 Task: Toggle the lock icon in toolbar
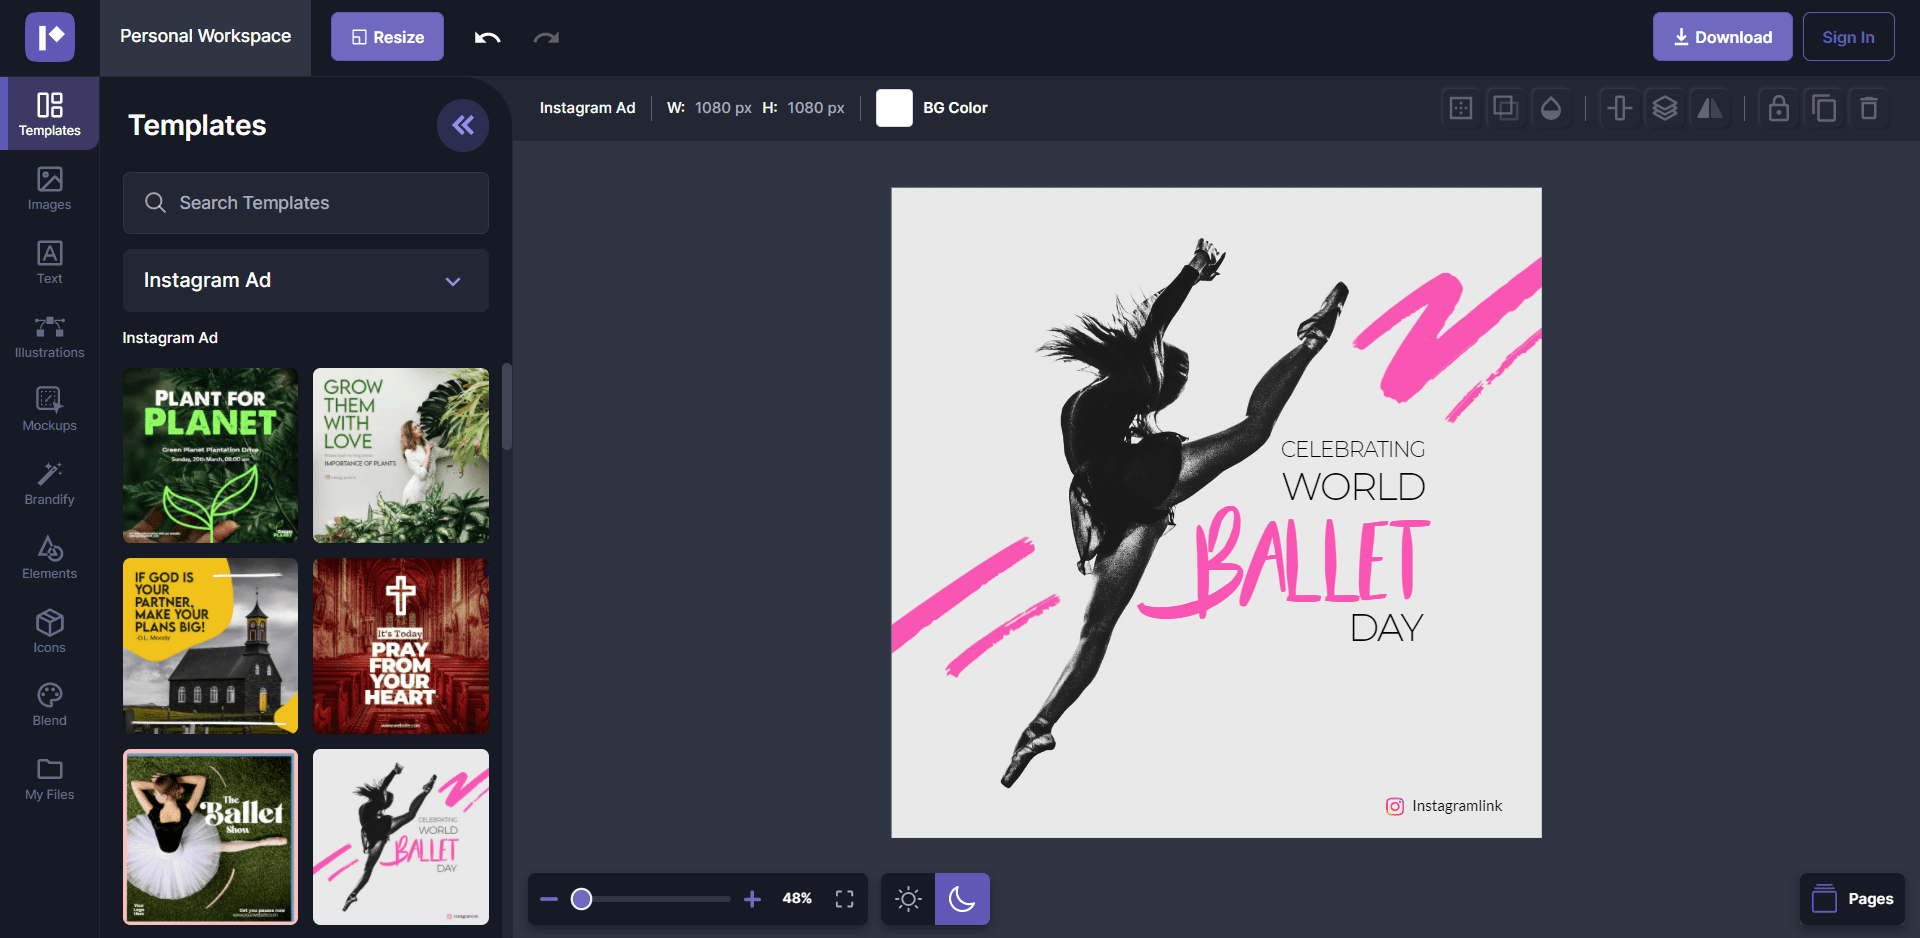[x=1778, y=108]
